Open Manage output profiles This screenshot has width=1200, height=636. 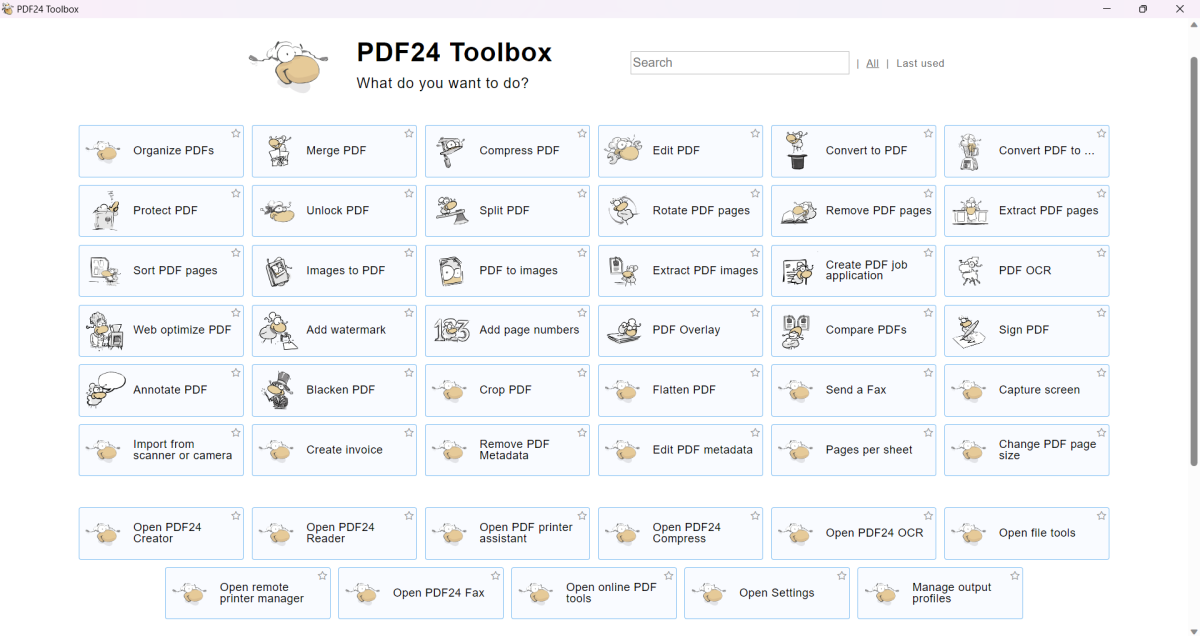[940, 593]
